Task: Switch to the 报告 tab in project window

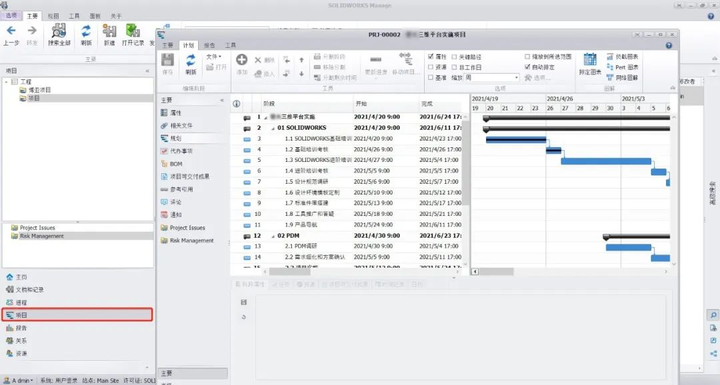Action: (x=209, y=45)
